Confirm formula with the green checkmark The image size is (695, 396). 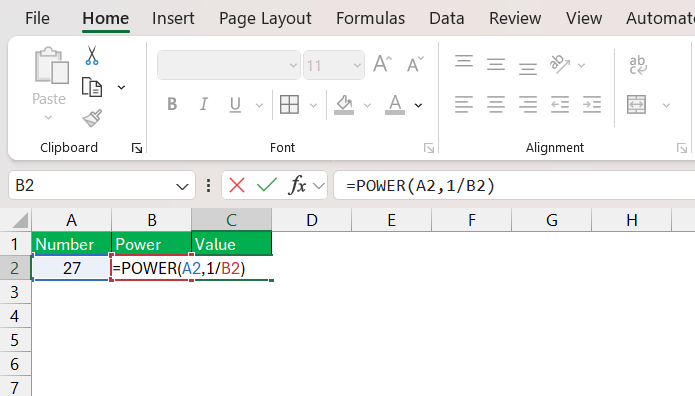267,185
